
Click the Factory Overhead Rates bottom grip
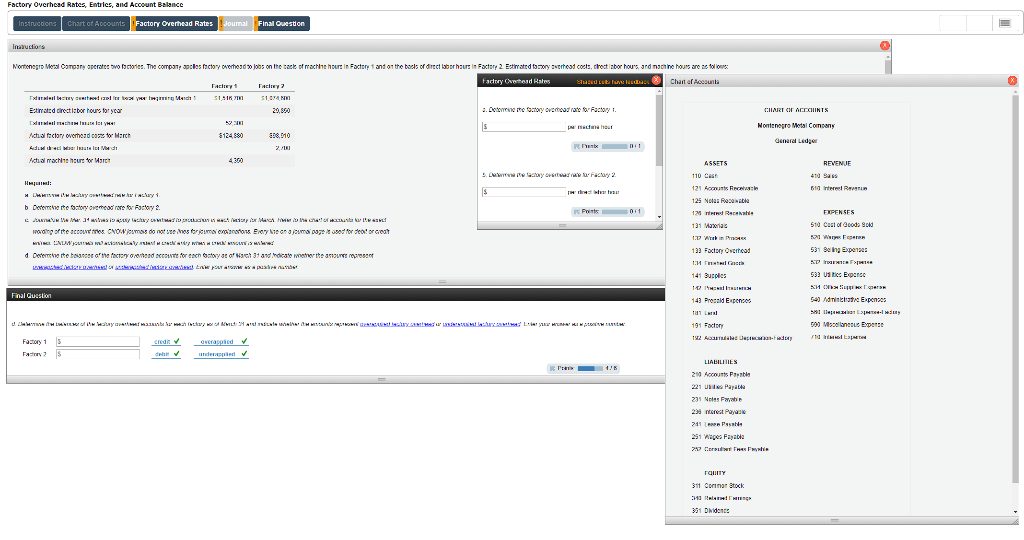[562, 225]
